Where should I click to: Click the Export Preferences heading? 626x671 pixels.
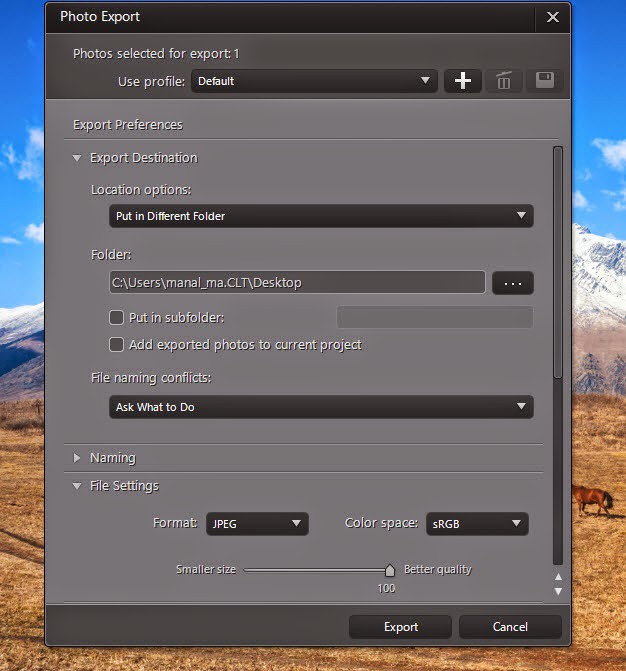pos(128,125)
